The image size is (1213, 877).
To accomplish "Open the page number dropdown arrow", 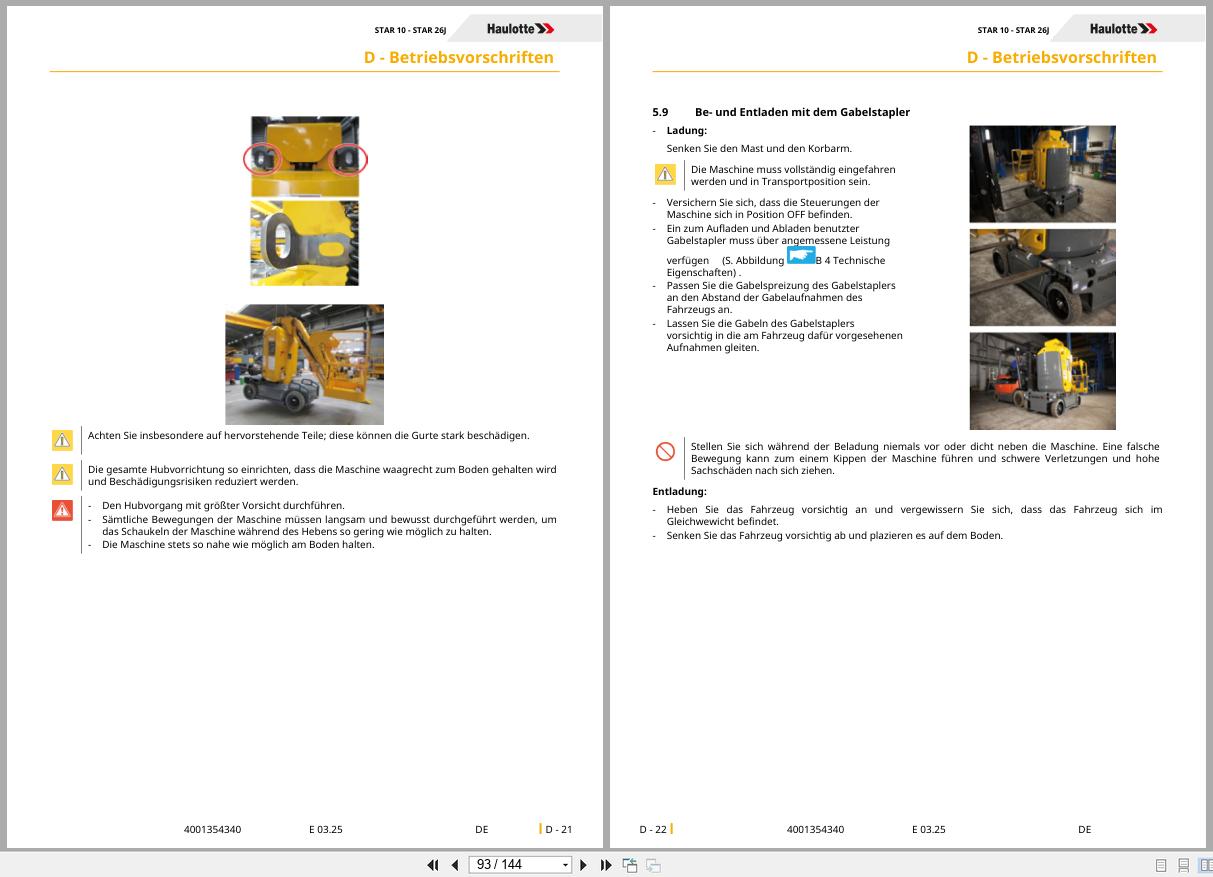I will tap(566, 865).
